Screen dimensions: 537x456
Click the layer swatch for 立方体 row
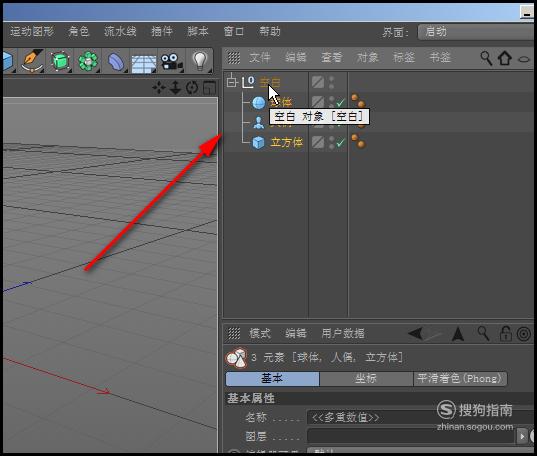click(318, 143)
